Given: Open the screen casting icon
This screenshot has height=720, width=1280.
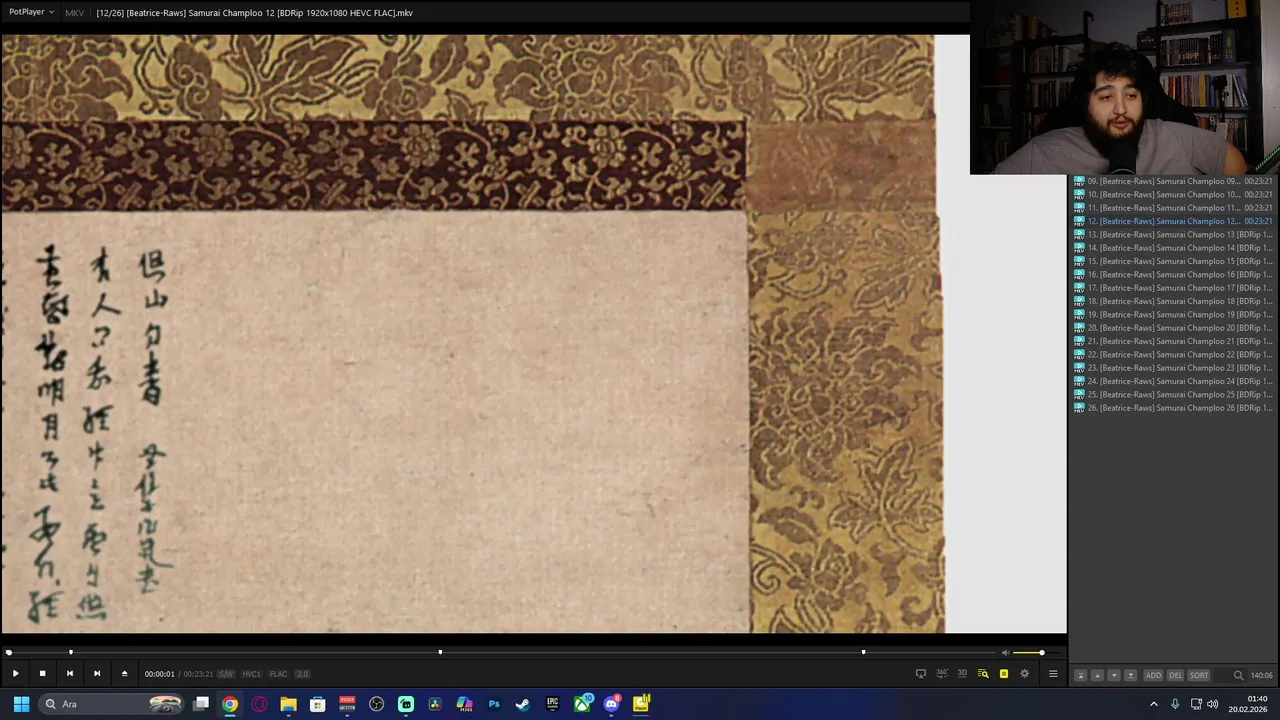Looking at the screenshot, I should point(921,674).
